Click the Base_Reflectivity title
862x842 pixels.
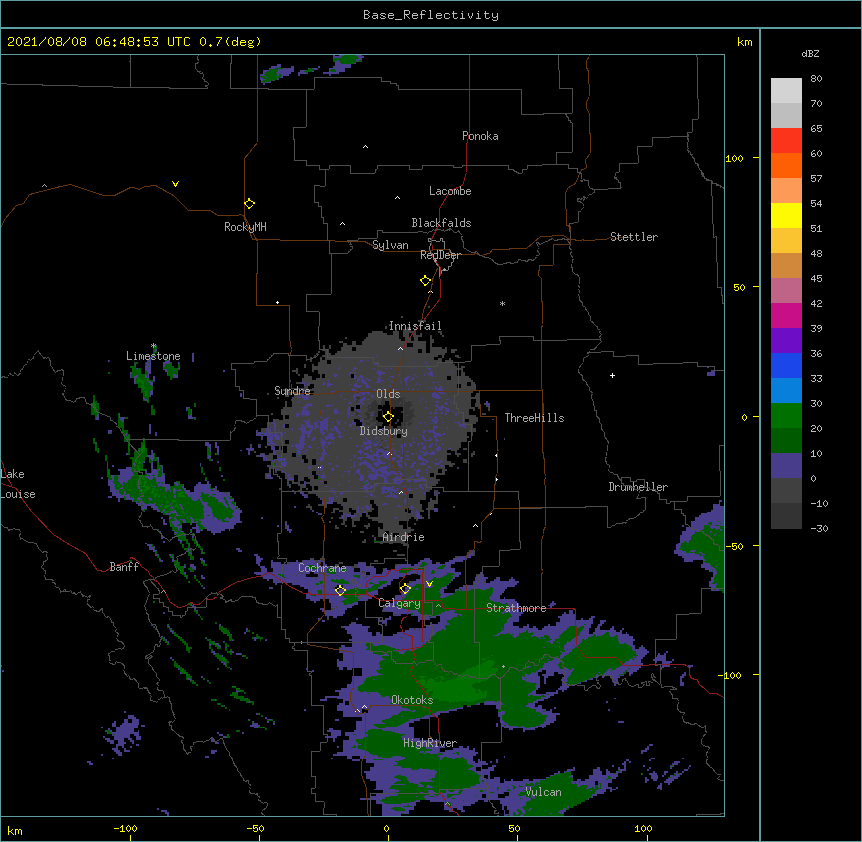431,15
